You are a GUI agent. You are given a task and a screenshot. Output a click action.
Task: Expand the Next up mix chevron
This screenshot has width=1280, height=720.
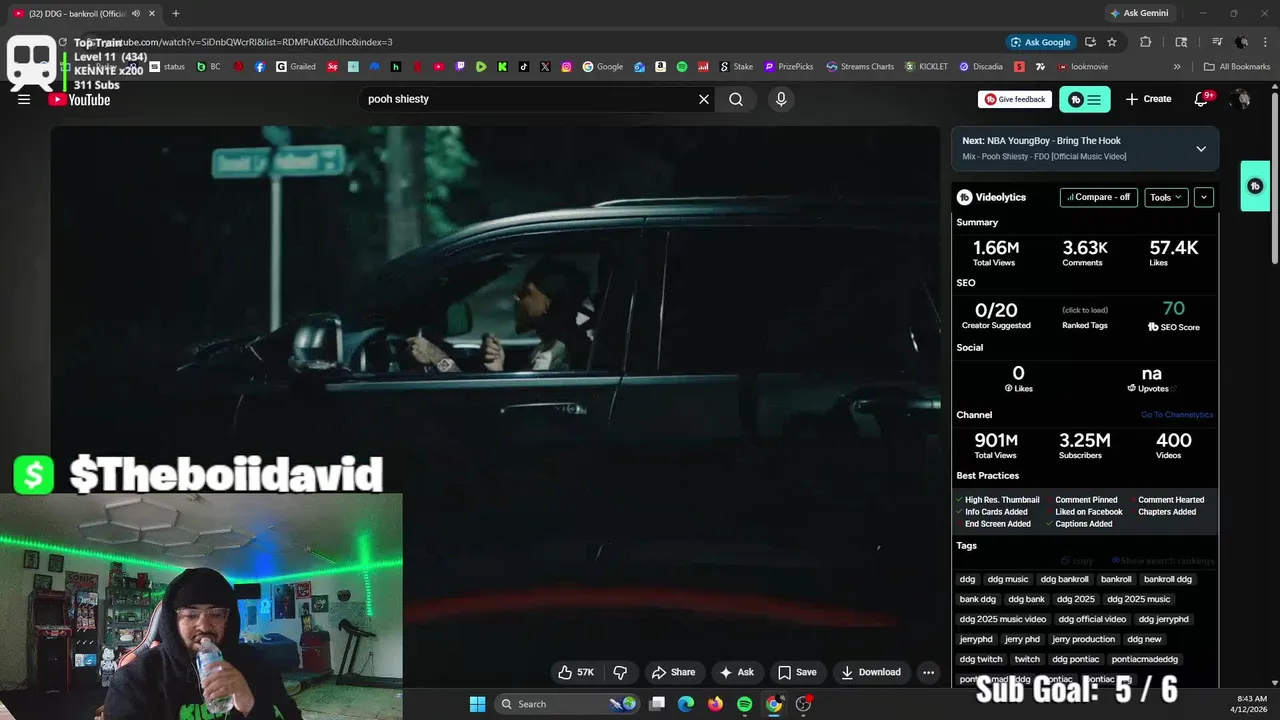1201,149
